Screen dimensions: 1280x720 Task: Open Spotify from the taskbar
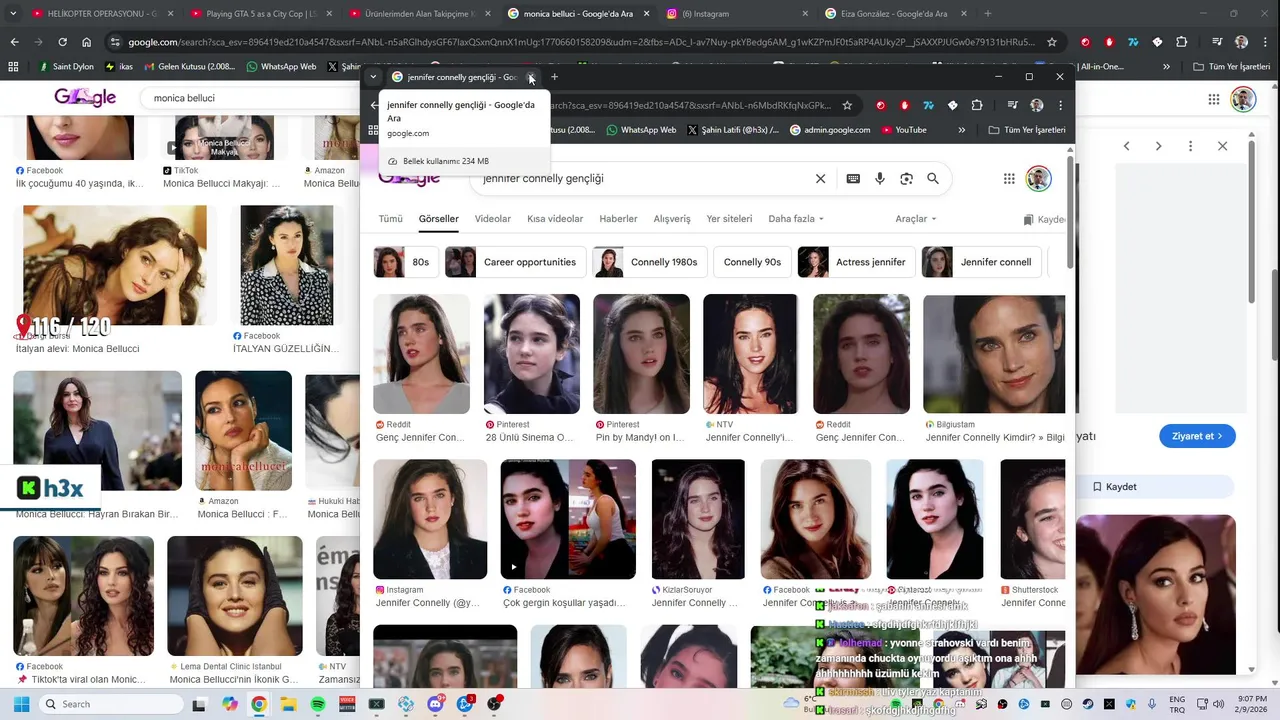click(x=318, y=704)
